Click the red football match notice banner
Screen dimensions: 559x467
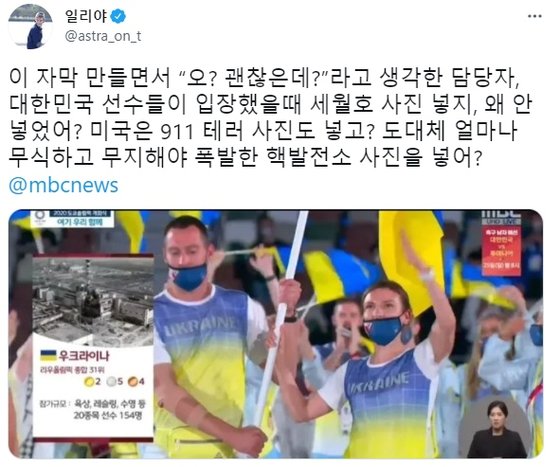coord(501,251)
